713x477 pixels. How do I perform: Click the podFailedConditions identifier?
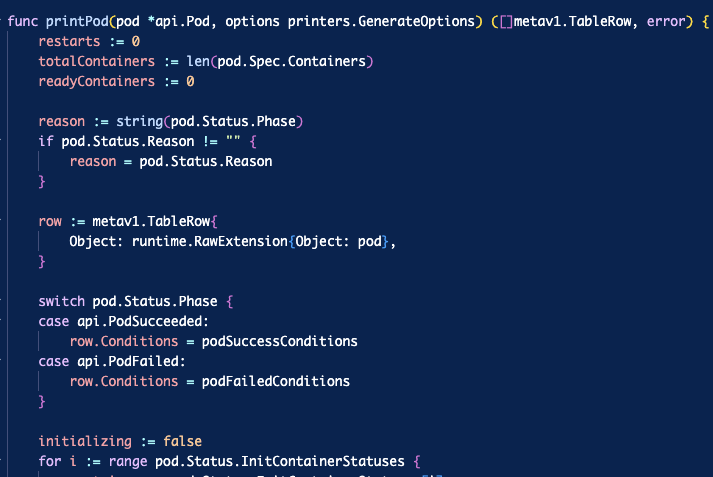tap(275, 381)
